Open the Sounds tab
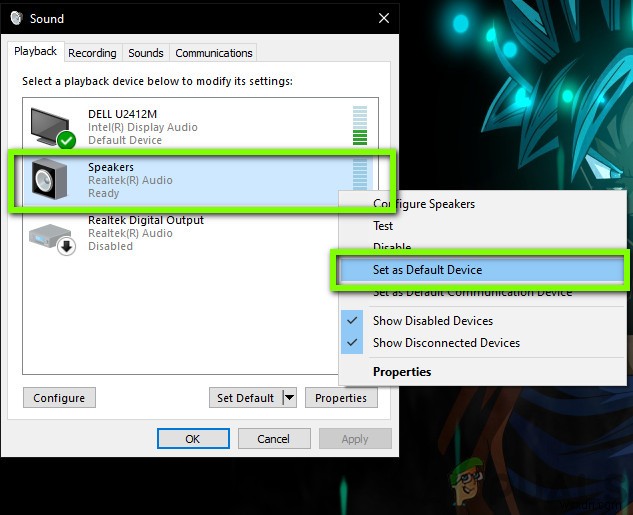Viewport: 633px width, 515px height. (x=146, y=53)
